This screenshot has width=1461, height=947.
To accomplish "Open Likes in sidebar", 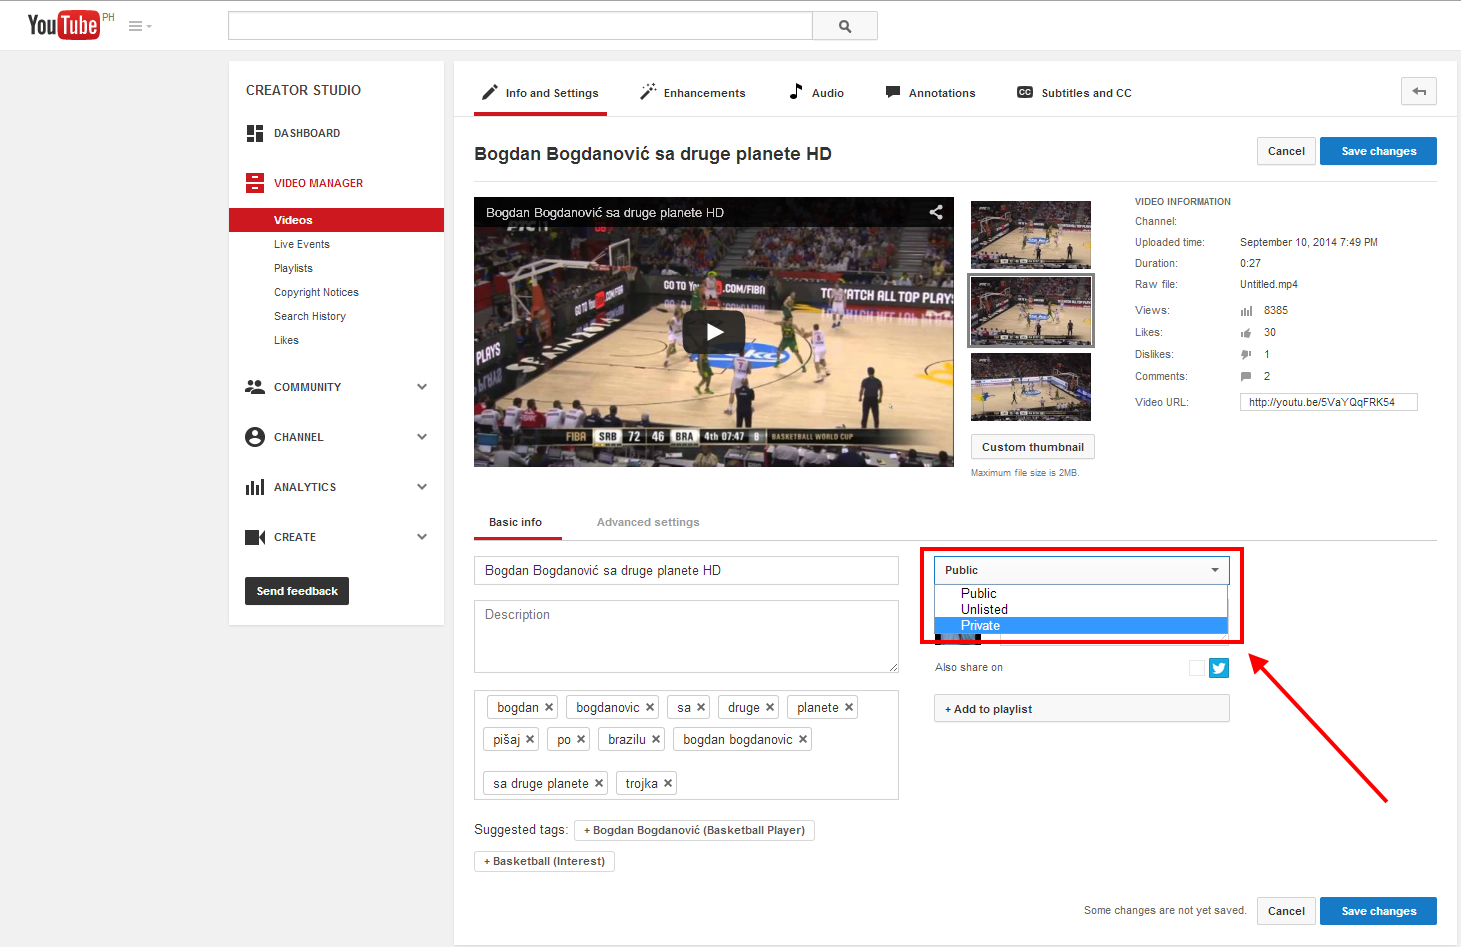I will (286, 340).
